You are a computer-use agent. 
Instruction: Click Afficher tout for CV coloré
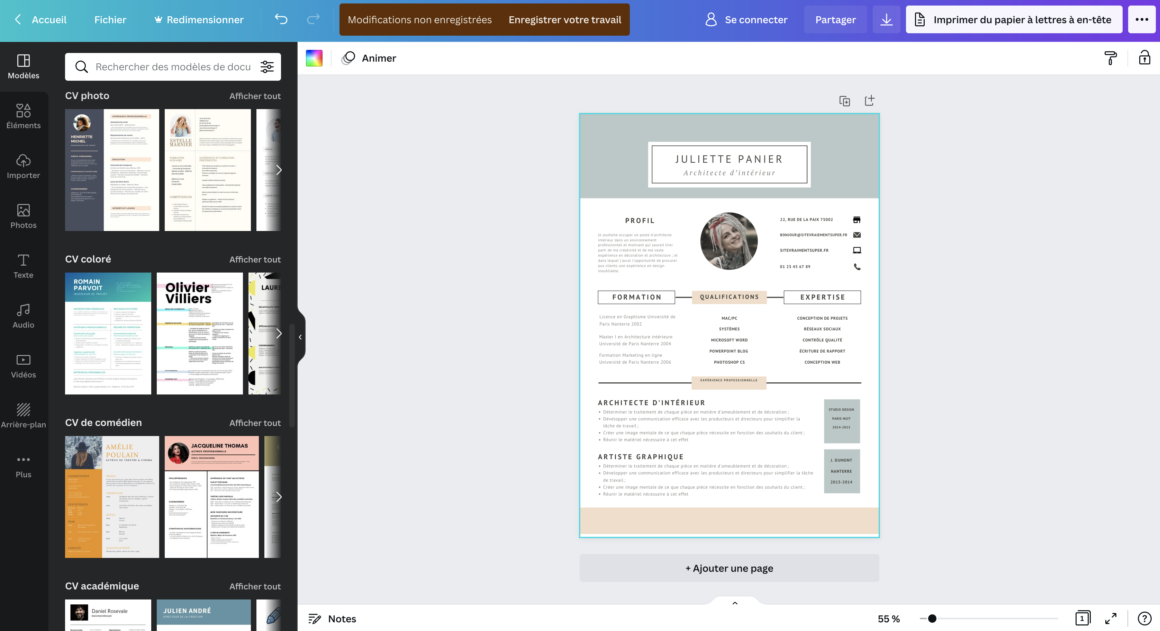[254, 260]
